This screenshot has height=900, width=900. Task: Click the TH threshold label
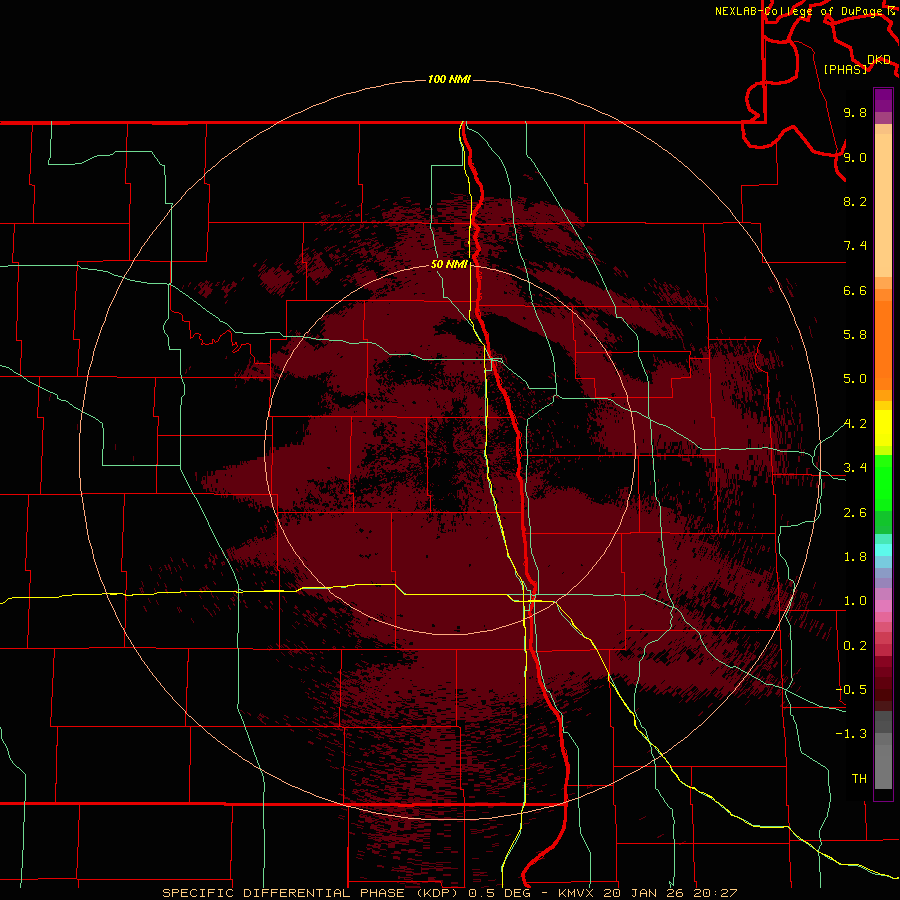pyautogui.click(x=859, y=779)
